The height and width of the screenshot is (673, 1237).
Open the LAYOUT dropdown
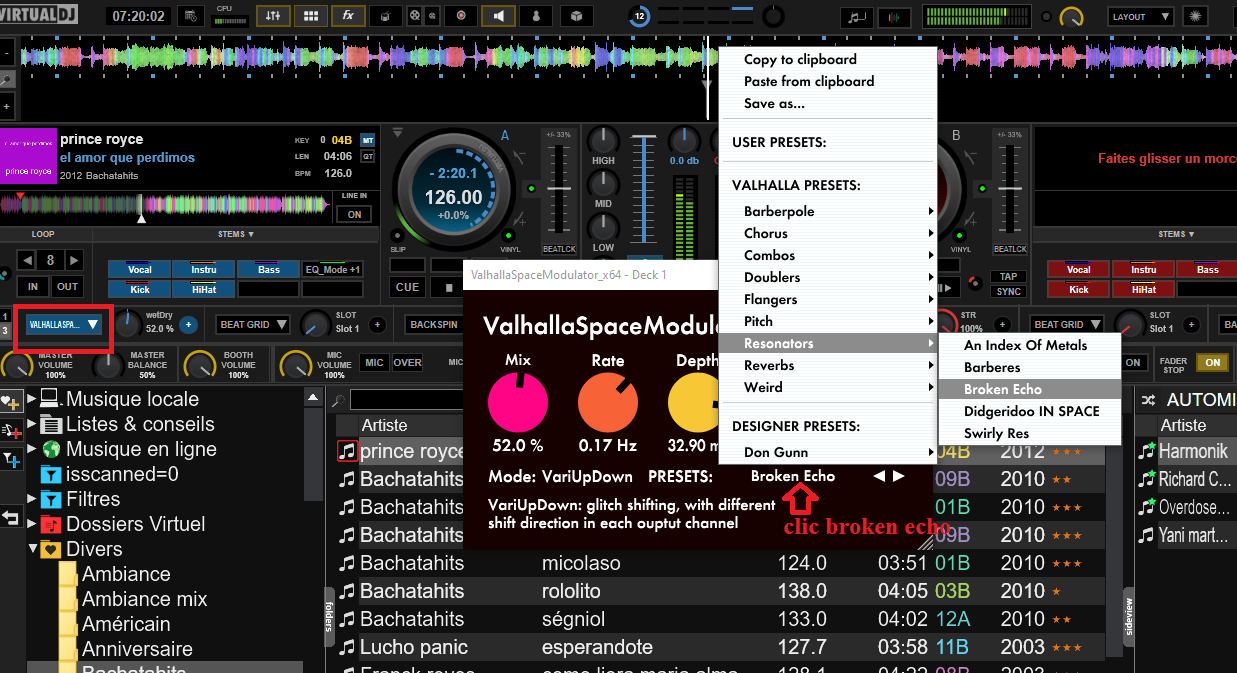1140,16
